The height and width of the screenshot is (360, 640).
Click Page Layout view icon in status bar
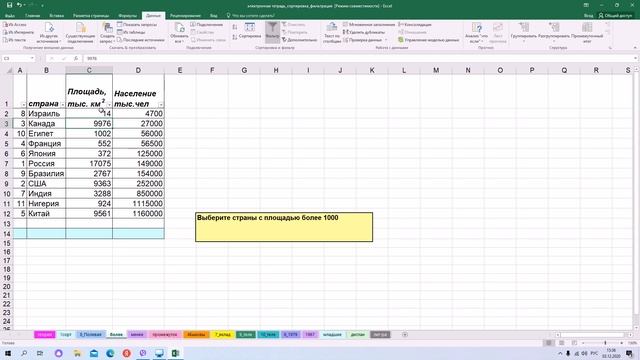coord(562,343)
